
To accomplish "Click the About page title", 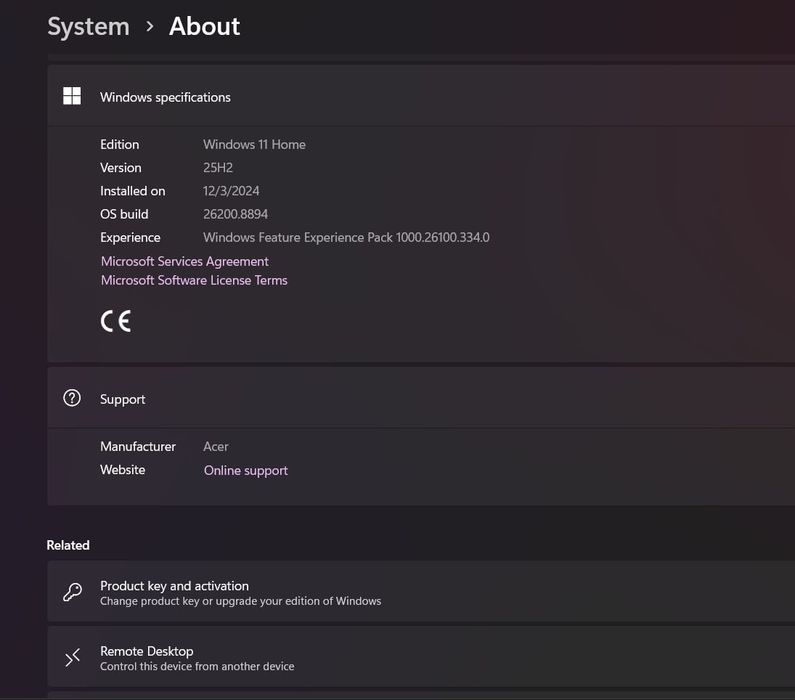I will pos(204,26).
